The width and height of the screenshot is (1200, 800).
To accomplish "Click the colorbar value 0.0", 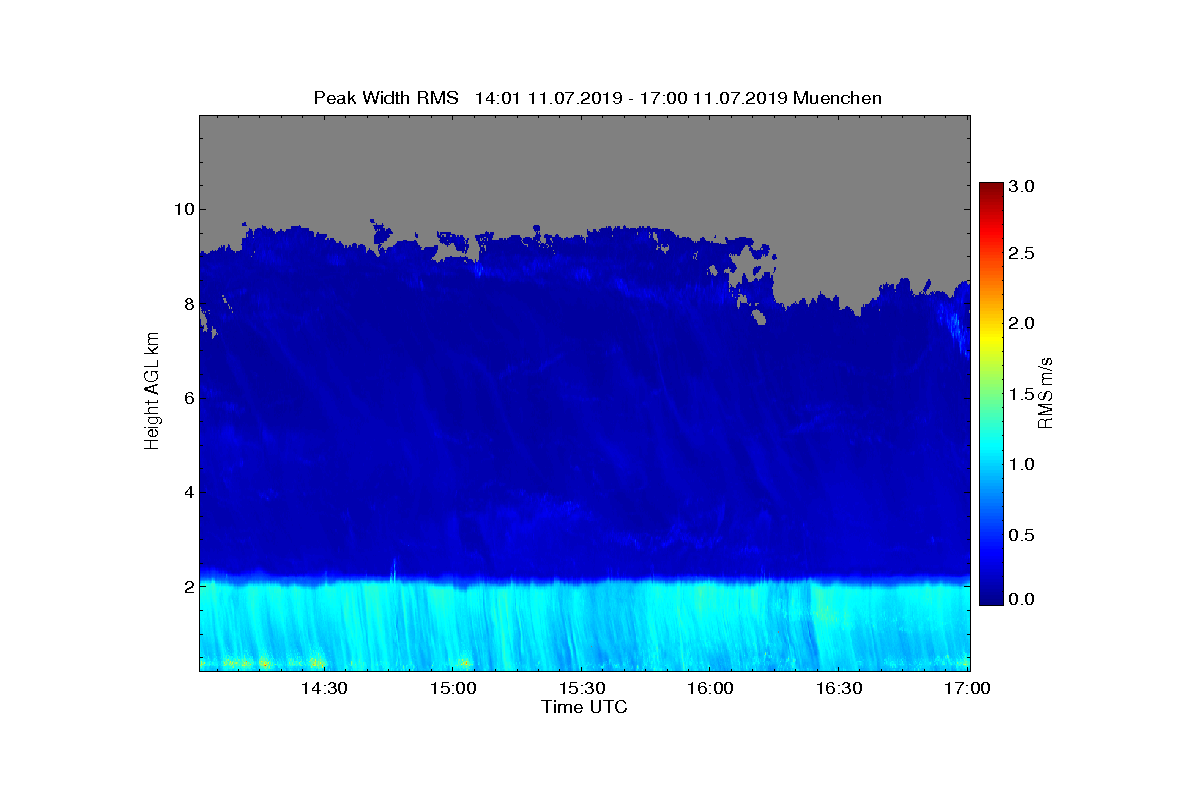I will [x=1021, y=599].
